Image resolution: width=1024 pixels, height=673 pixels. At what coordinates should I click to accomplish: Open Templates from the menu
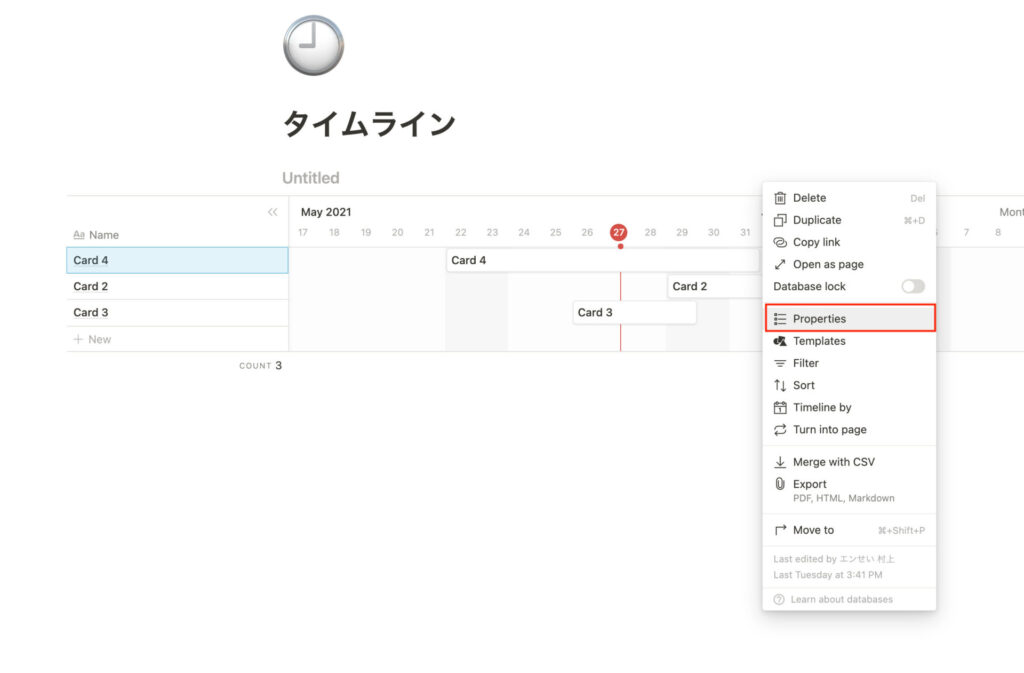[x=849, y=341]
